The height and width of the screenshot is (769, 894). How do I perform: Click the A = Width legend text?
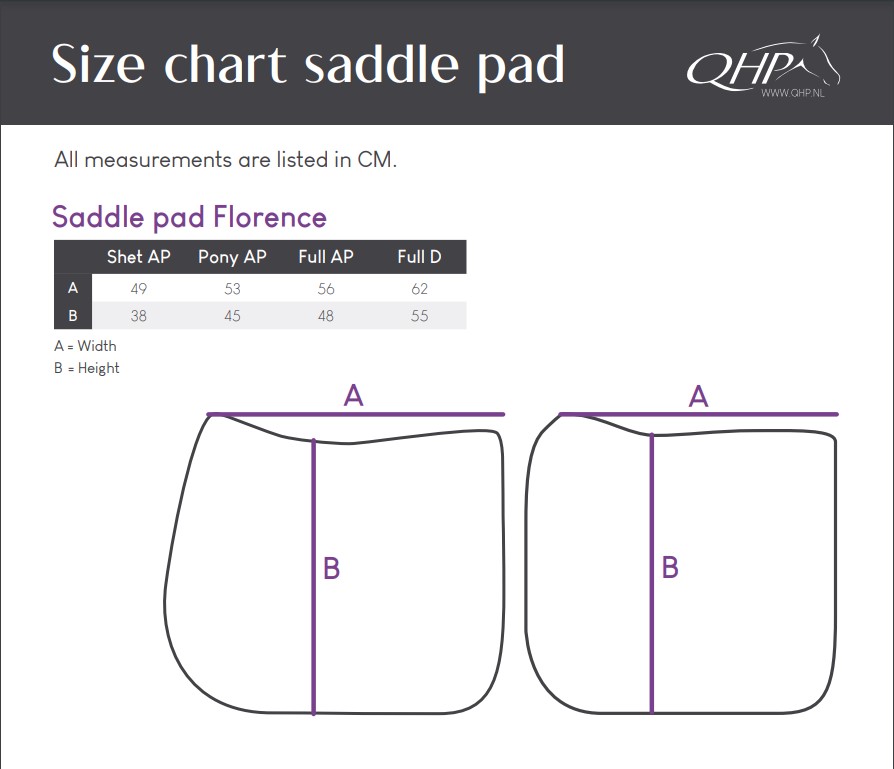[86, 346]
